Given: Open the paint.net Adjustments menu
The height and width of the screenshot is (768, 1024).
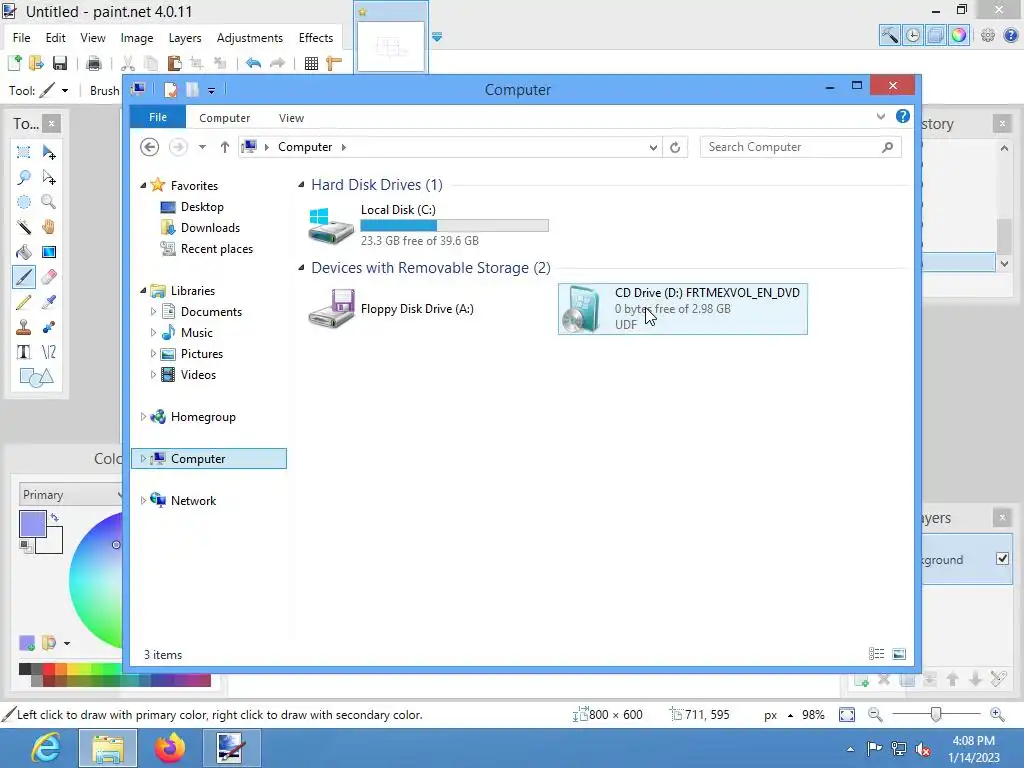Looking at the screenshot, I should point(249,38).
